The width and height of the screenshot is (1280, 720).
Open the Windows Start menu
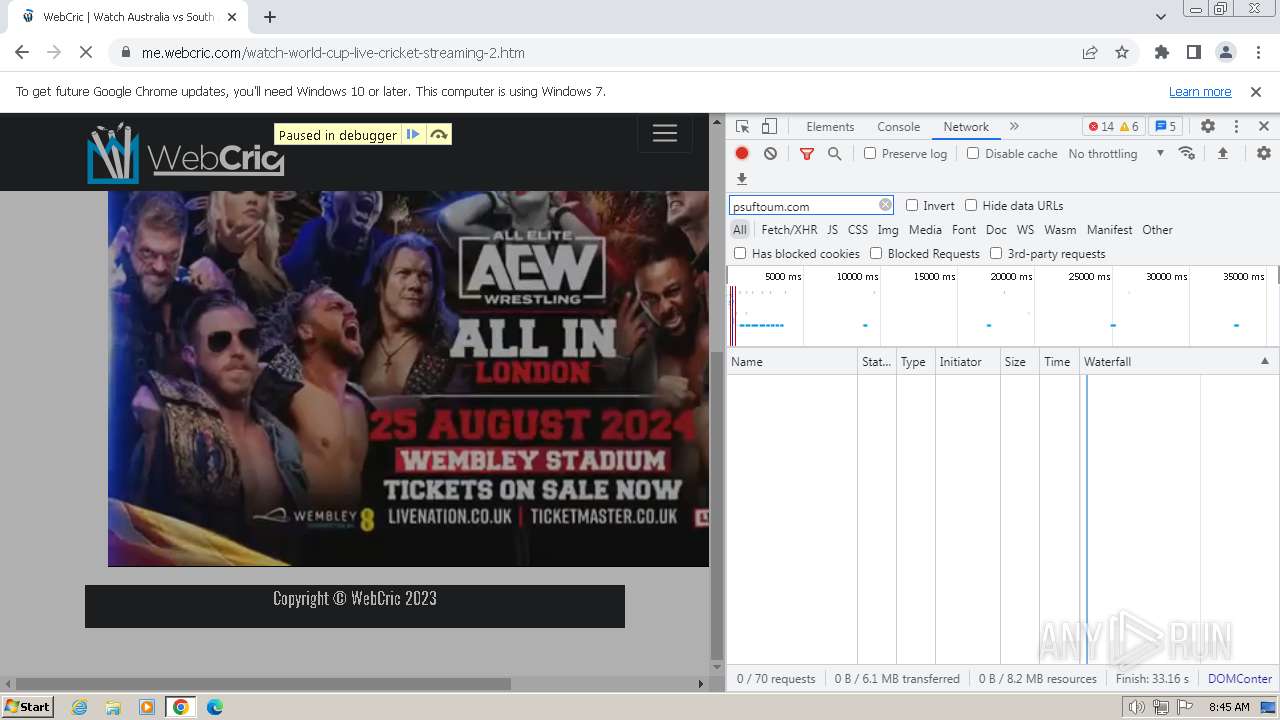(x=27, y=706)
